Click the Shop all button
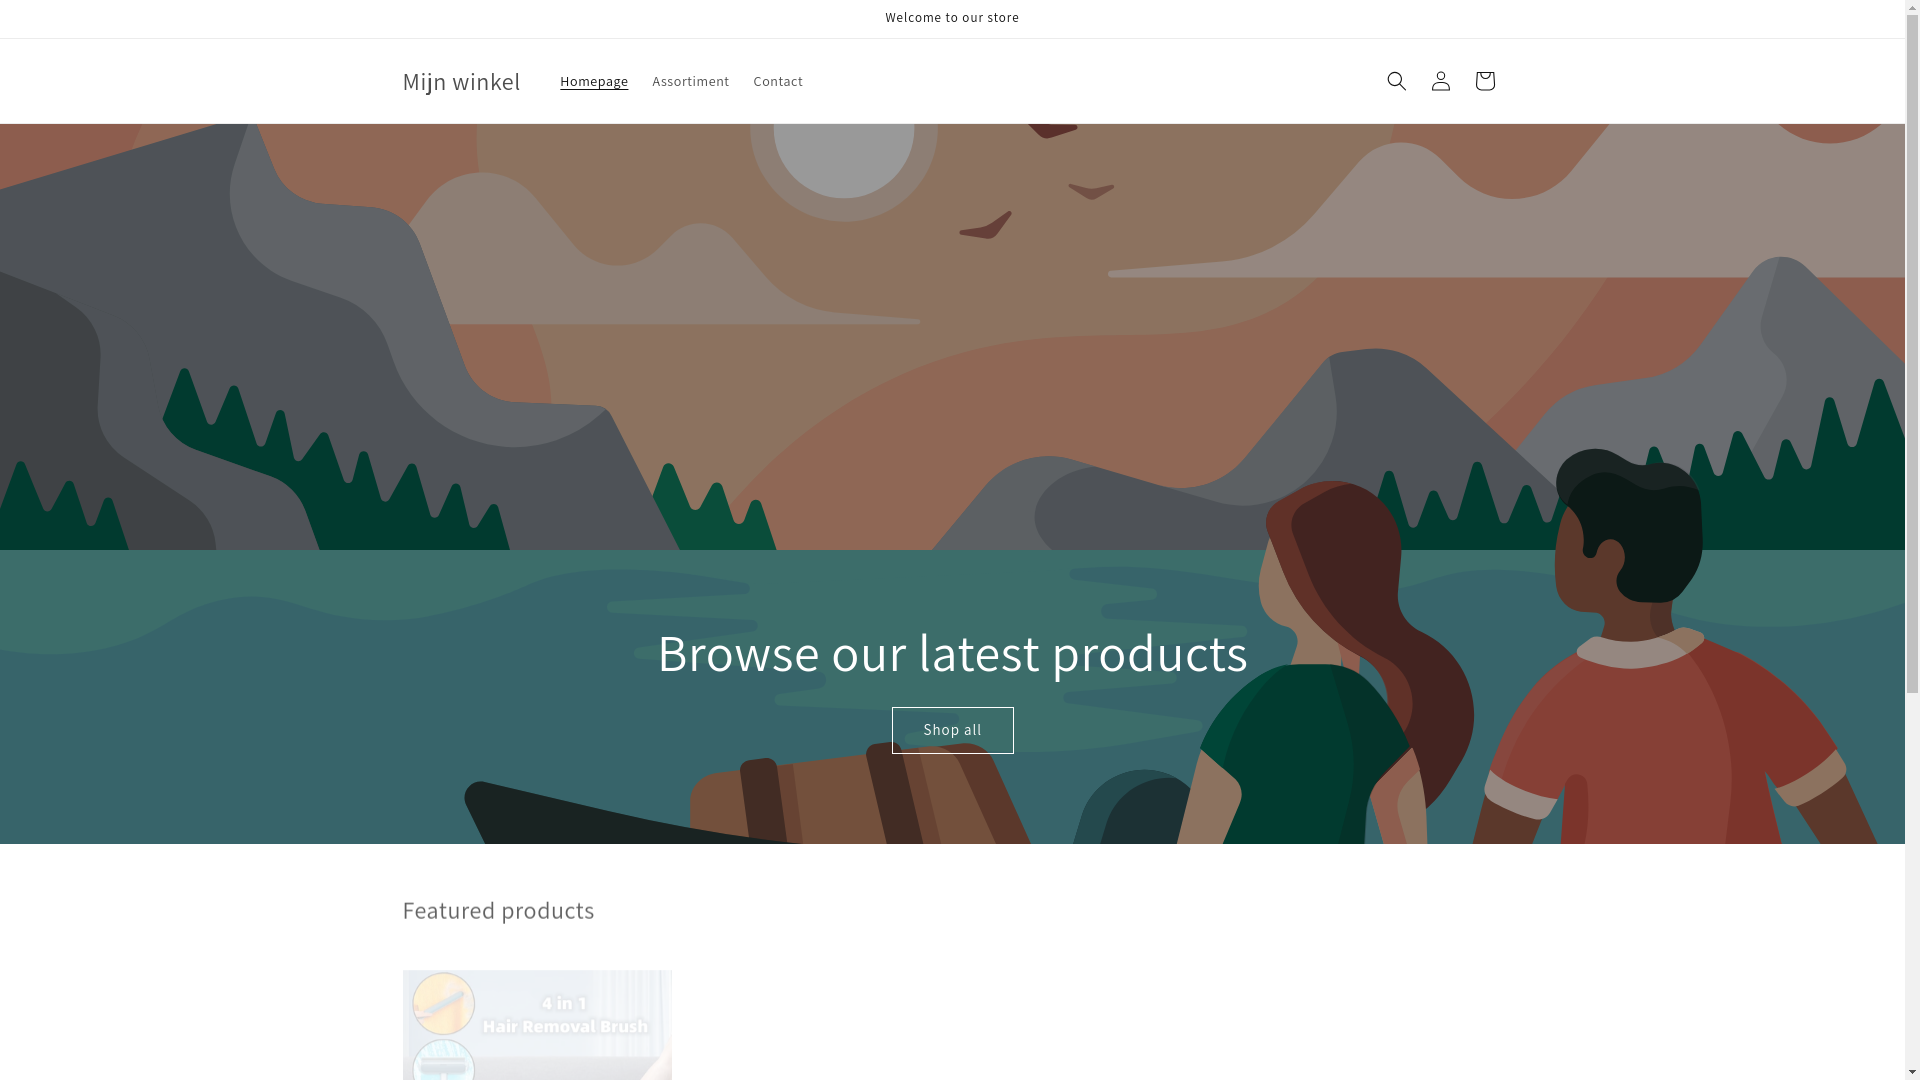The width and height of the screenshot is (1920, 1080). pos(952,730)
